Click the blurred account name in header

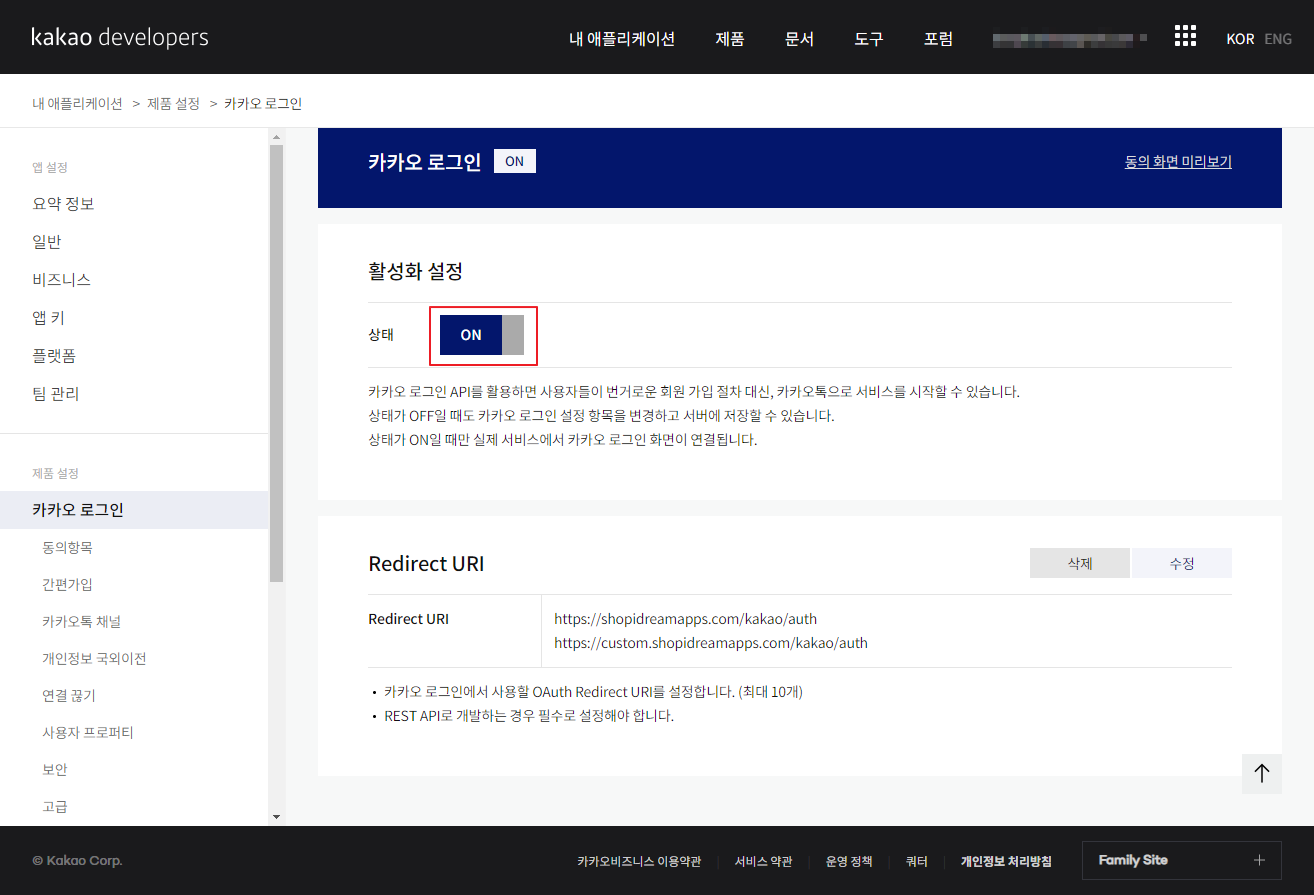pyautogui.click(x=1070, y=38)
